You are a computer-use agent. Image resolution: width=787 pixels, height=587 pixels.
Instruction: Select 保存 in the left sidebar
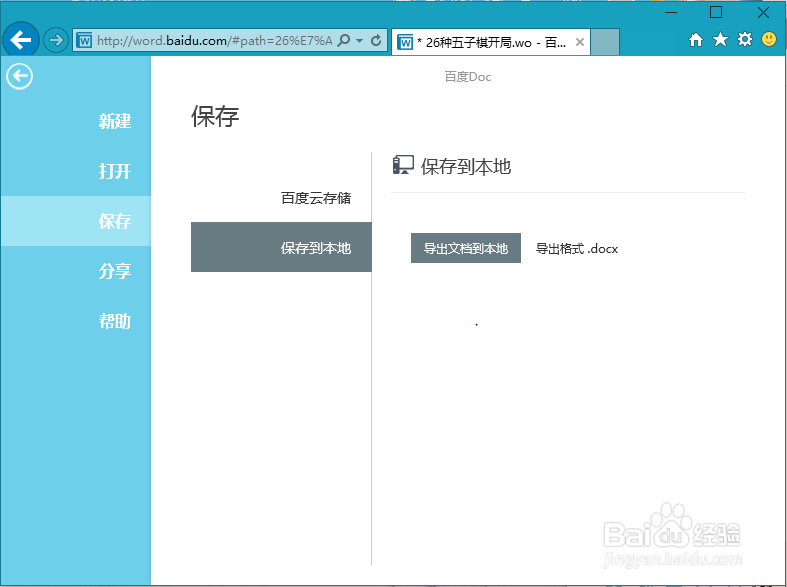tap(76, 221)
